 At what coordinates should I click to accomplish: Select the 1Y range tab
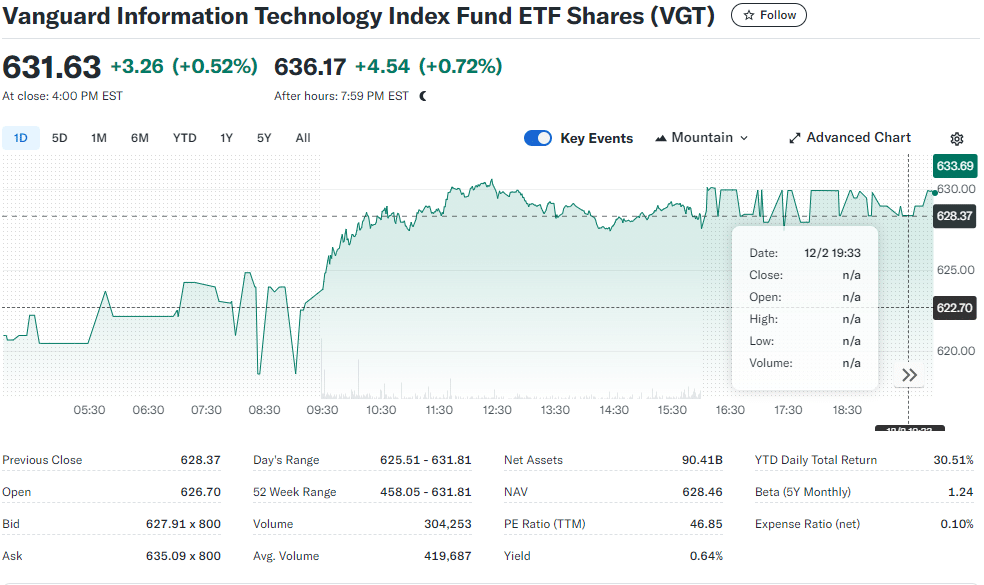pyautogui.click(x=227, y=138)
